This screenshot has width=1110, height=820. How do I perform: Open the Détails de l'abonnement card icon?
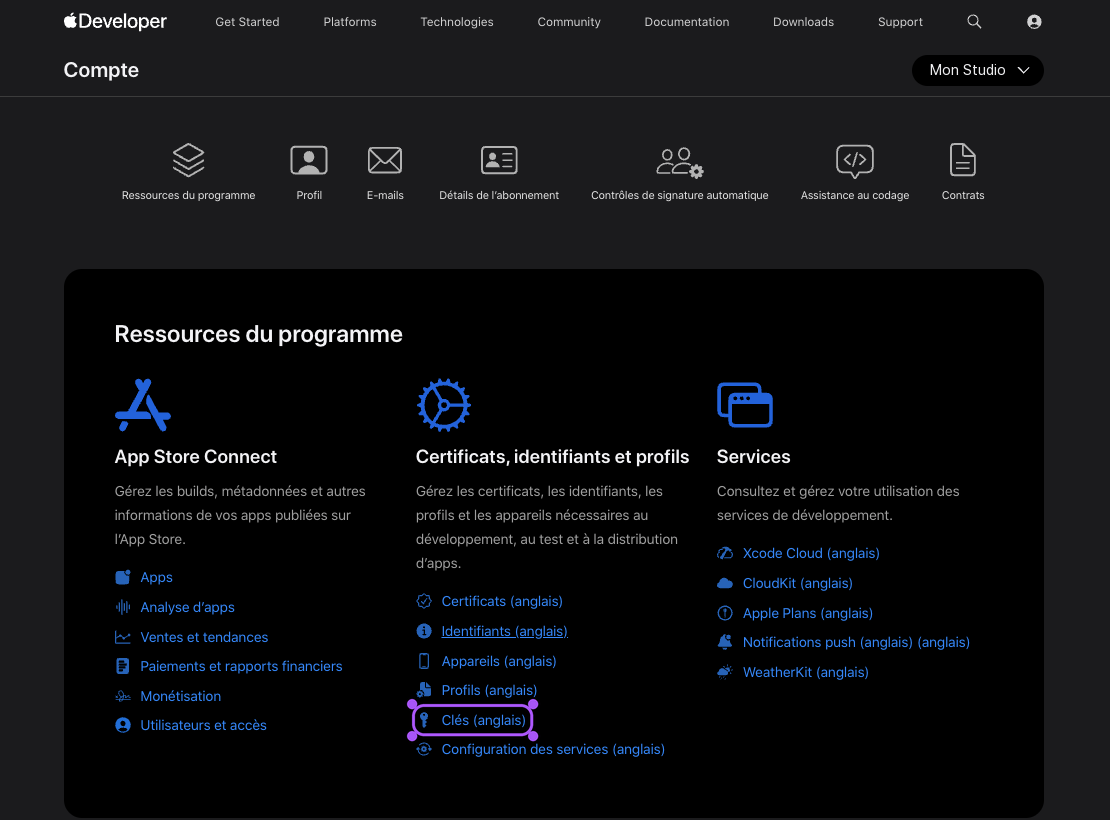(499, 160)
